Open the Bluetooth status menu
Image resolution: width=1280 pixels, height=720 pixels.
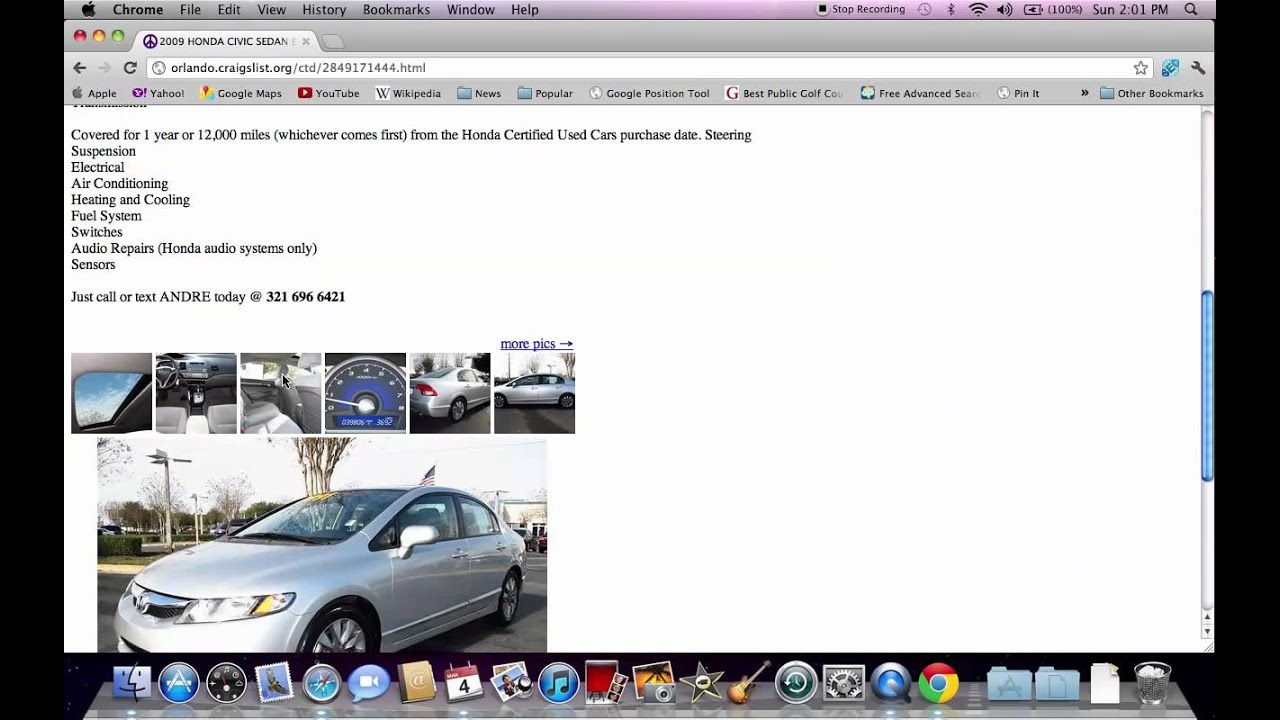click(x=951, y=9)
